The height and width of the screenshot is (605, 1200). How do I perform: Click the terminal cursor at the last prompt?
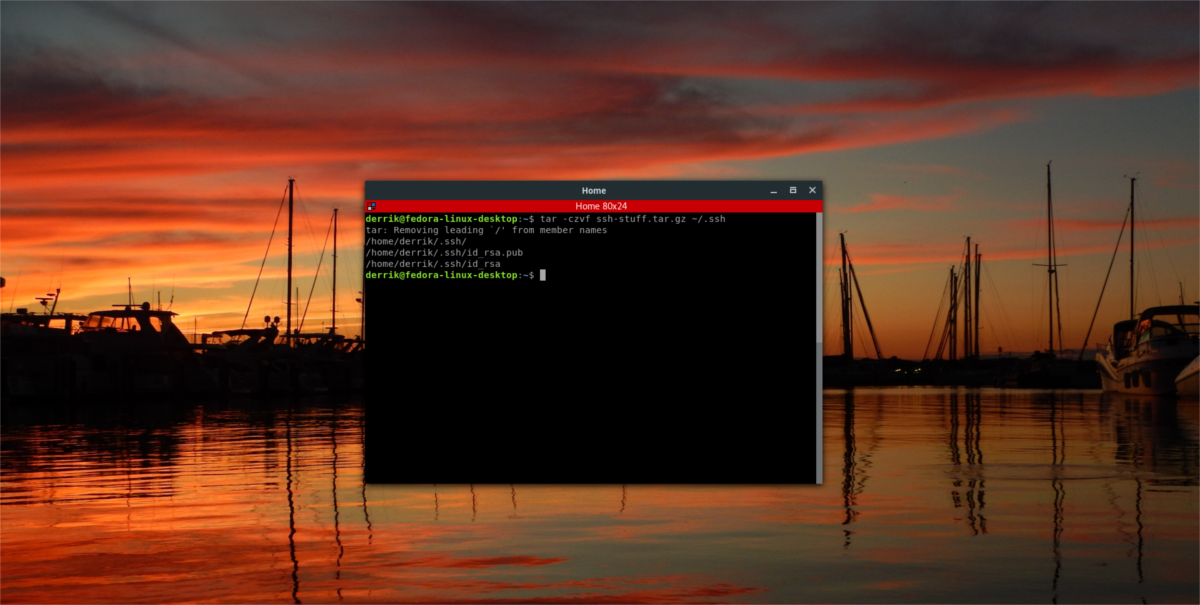pos(543,274)
